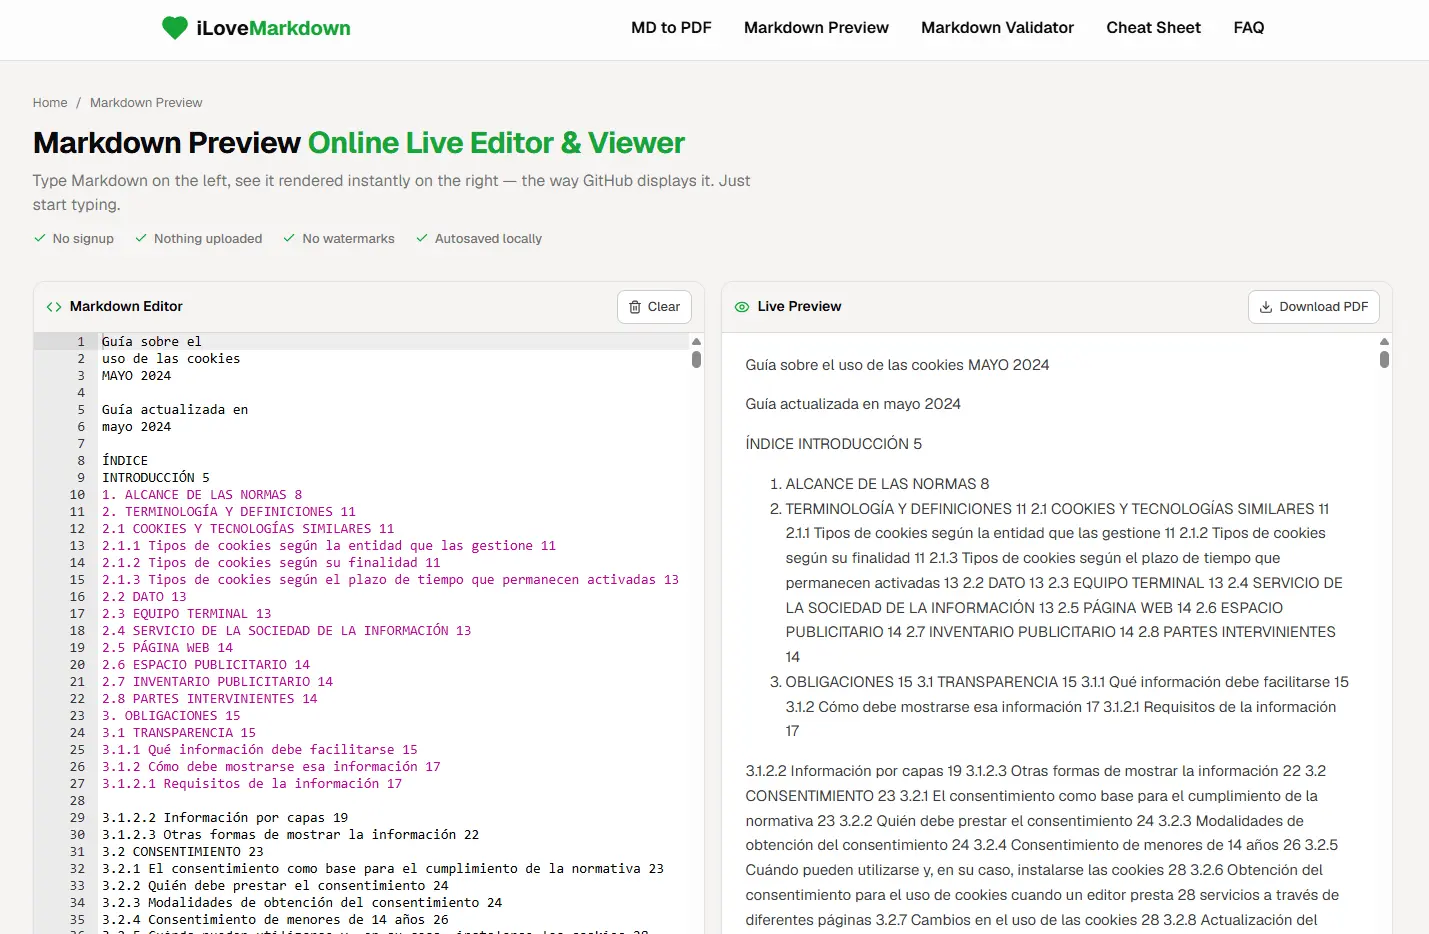
Task: Open the MD to PDF page
Action: point(671,28)
